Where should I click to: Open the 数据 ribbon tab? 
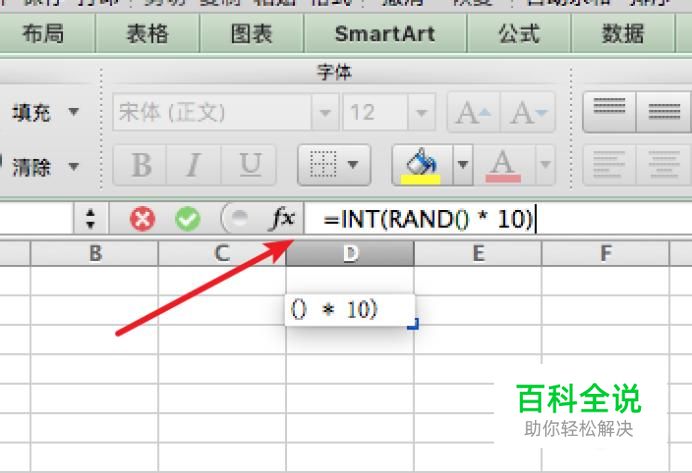coord(623,34)
